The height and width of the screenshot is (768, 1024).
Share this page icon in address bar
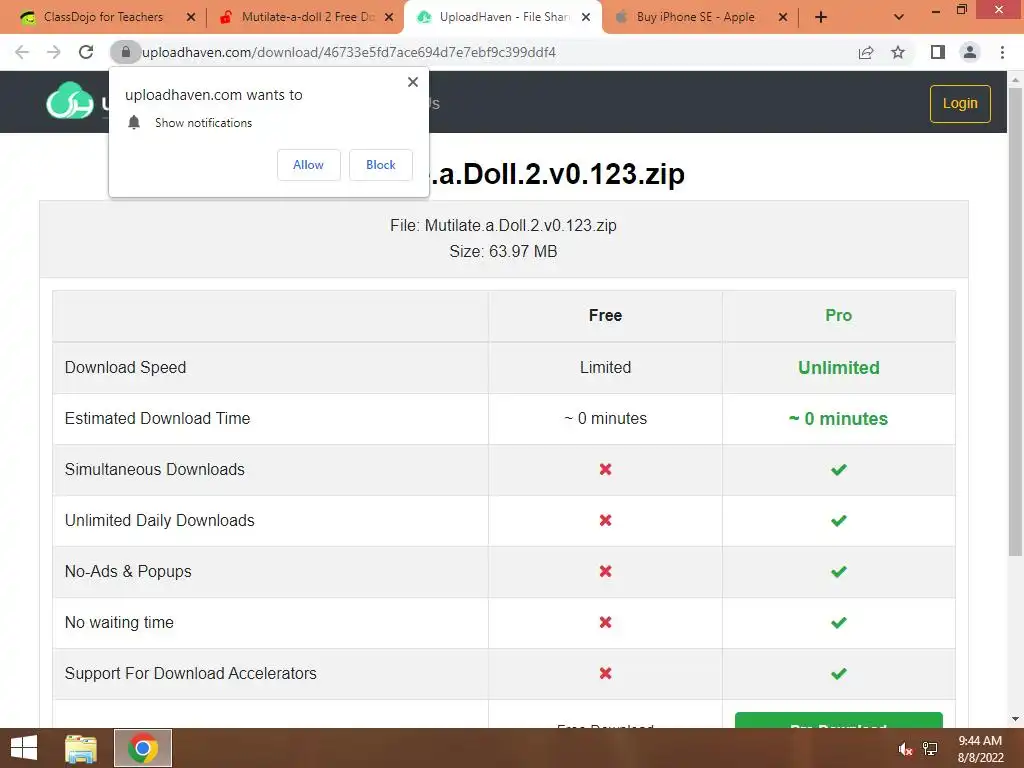866,52
